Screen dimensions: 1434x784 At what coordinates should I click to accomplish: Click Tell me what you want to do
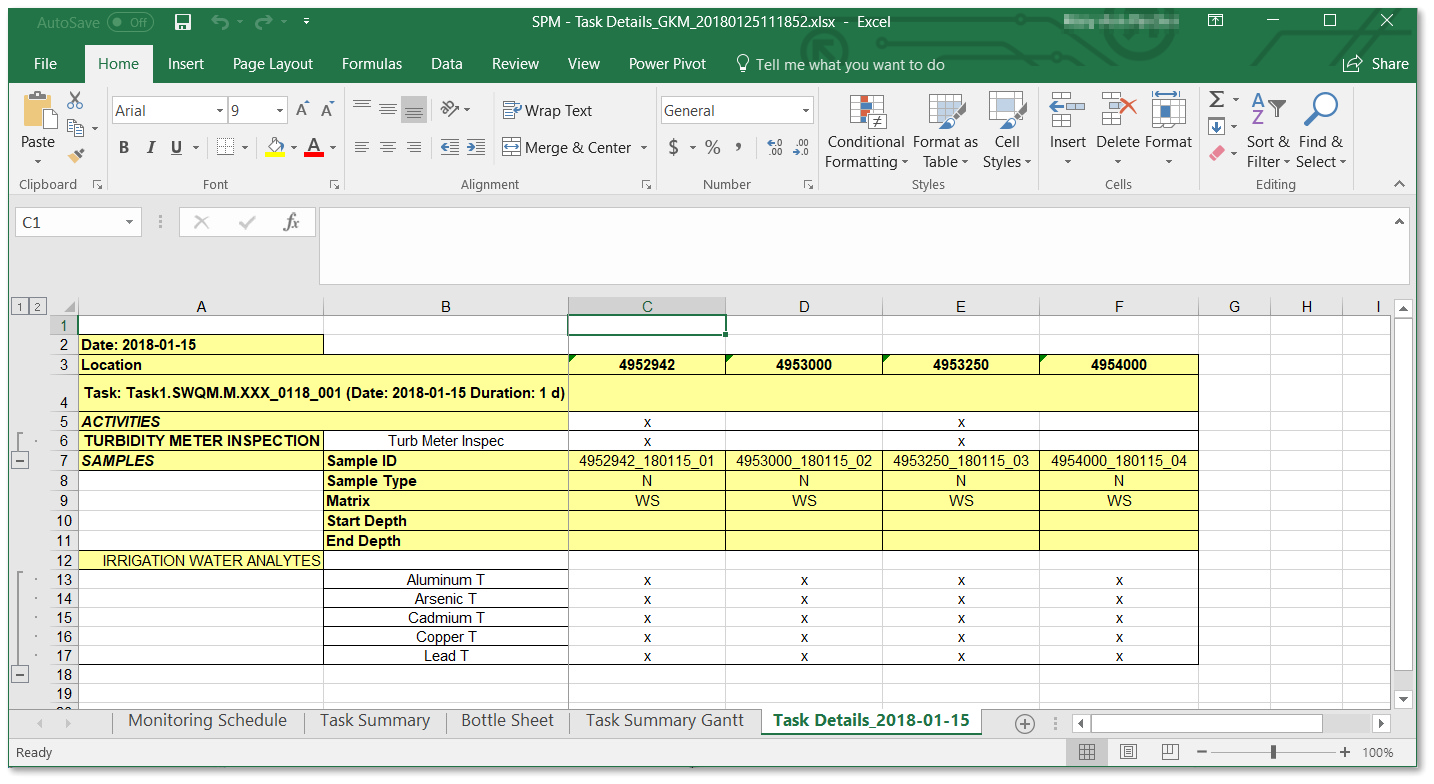(x=840, y=64)
